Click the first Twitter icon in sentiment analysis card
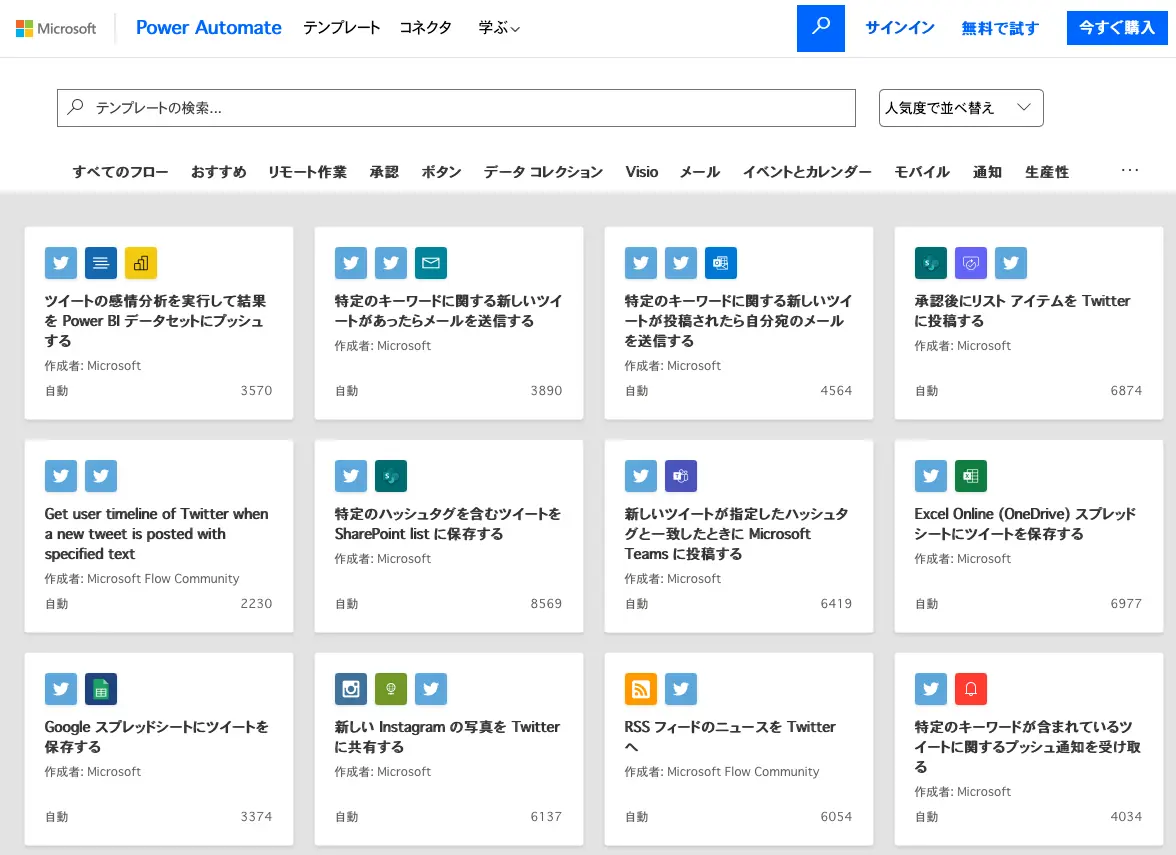 tap(61, 263)
